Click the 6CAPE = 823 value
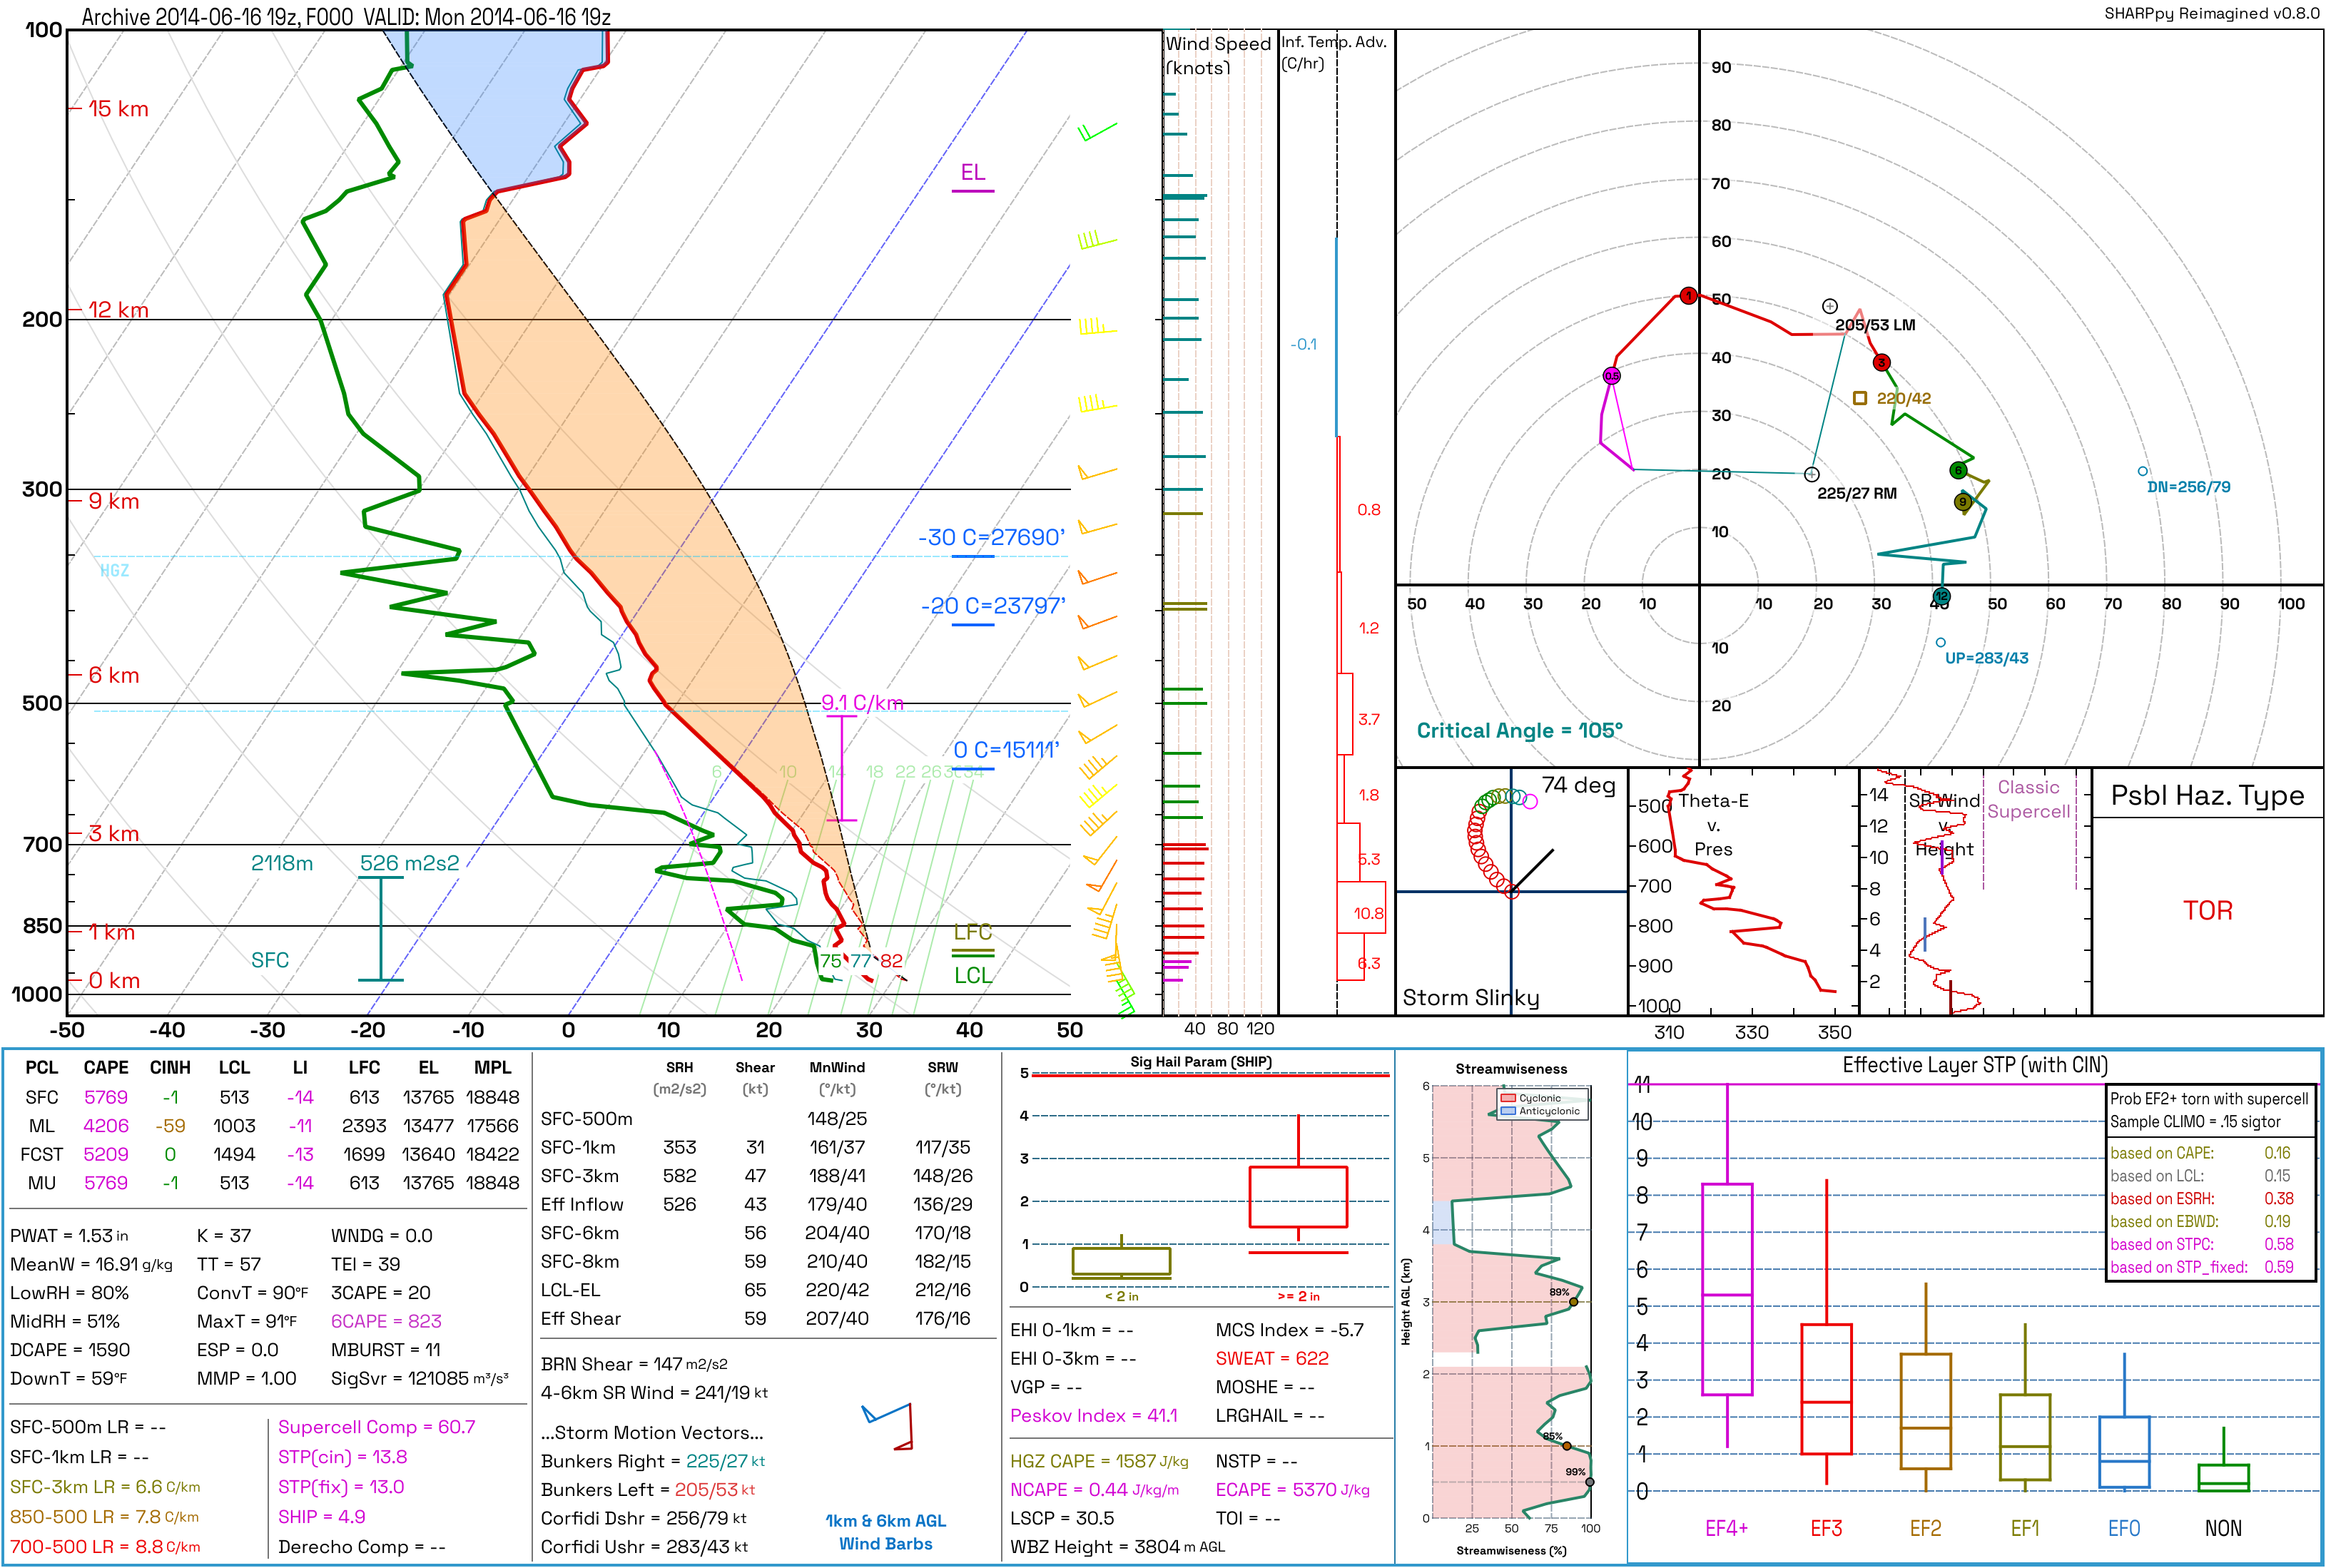The image size is (2326, 1568). point(386,1321)
